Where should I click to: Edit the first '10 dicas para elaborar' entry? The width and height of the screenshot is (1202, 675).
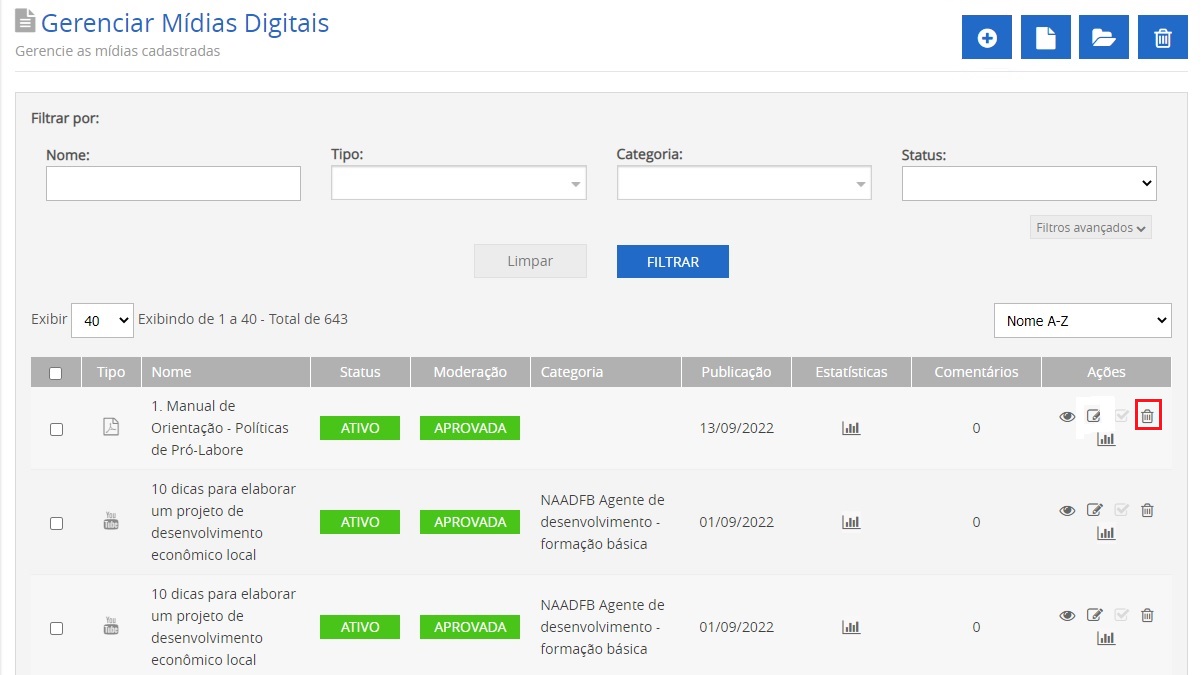[x=1094, y=510]
